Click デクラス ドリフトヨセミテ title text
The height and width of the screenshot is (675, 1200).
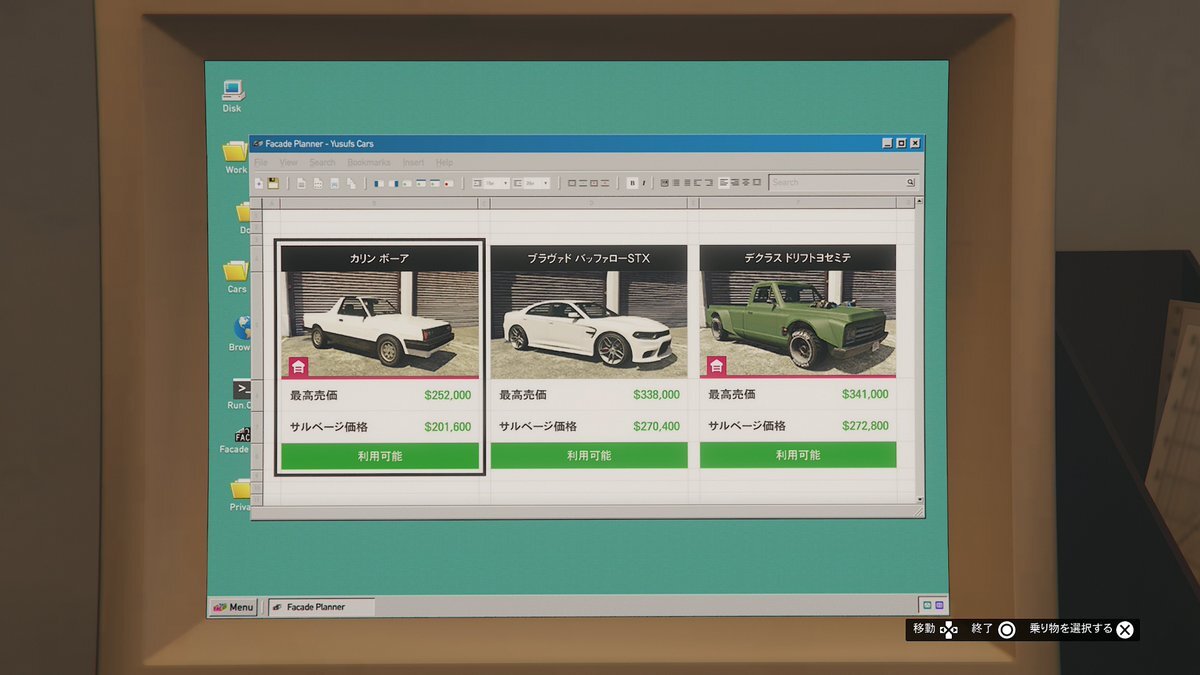click(798, 258)
